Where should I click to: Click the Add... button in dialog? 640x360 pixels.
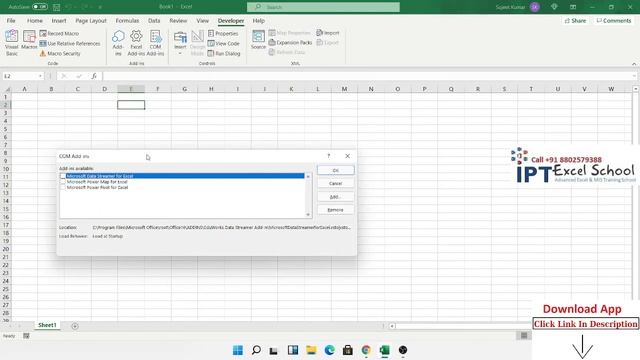336,197
